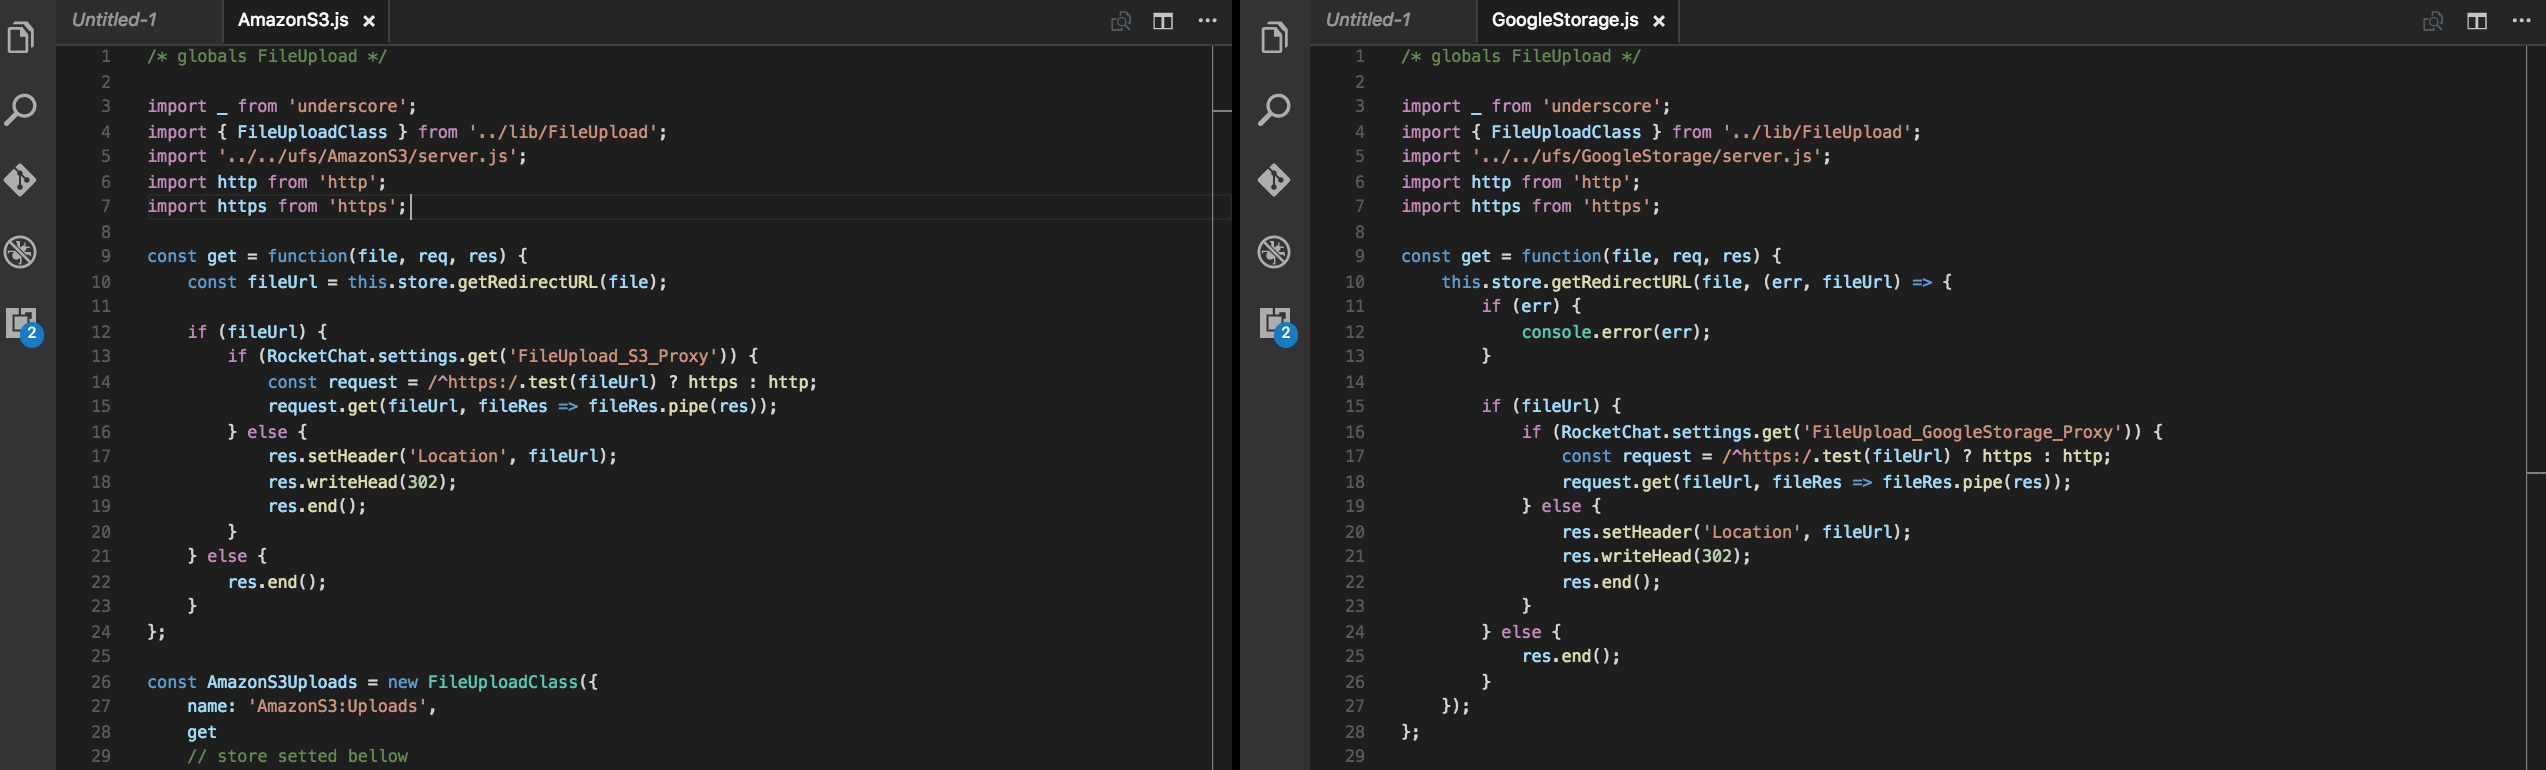
Task: Click '(err, fileUrl) =>' callback in GoogleStorage.js
Action: tap(1846, 282)
